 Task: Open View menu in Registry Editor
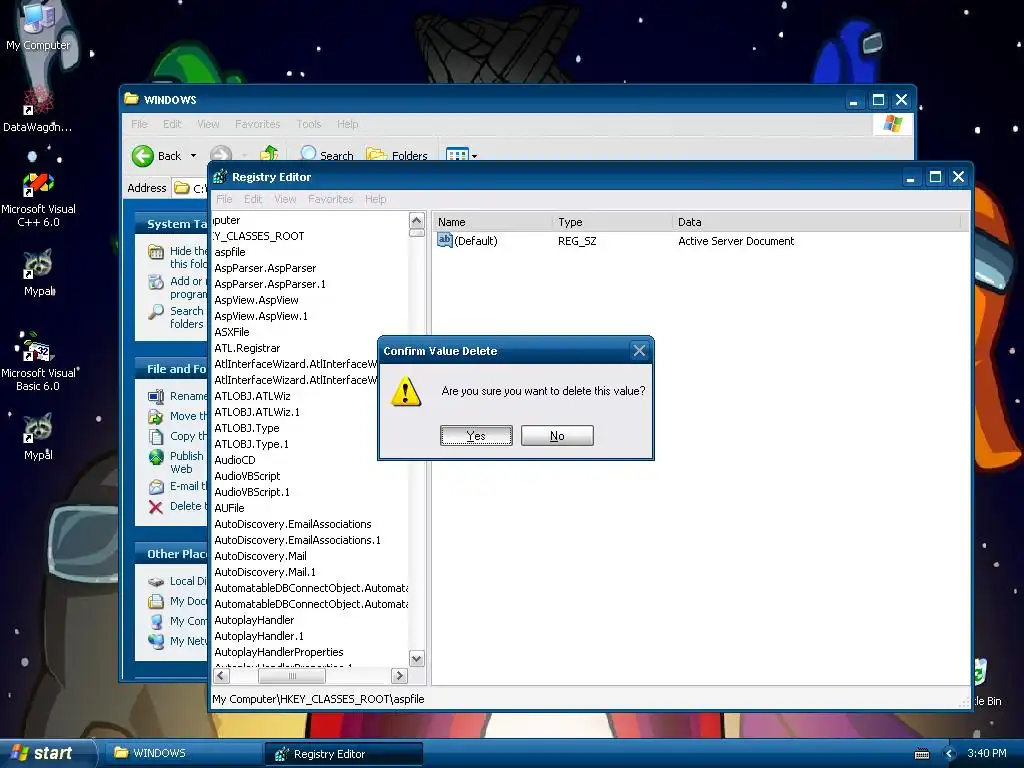[x=285, y=199]
